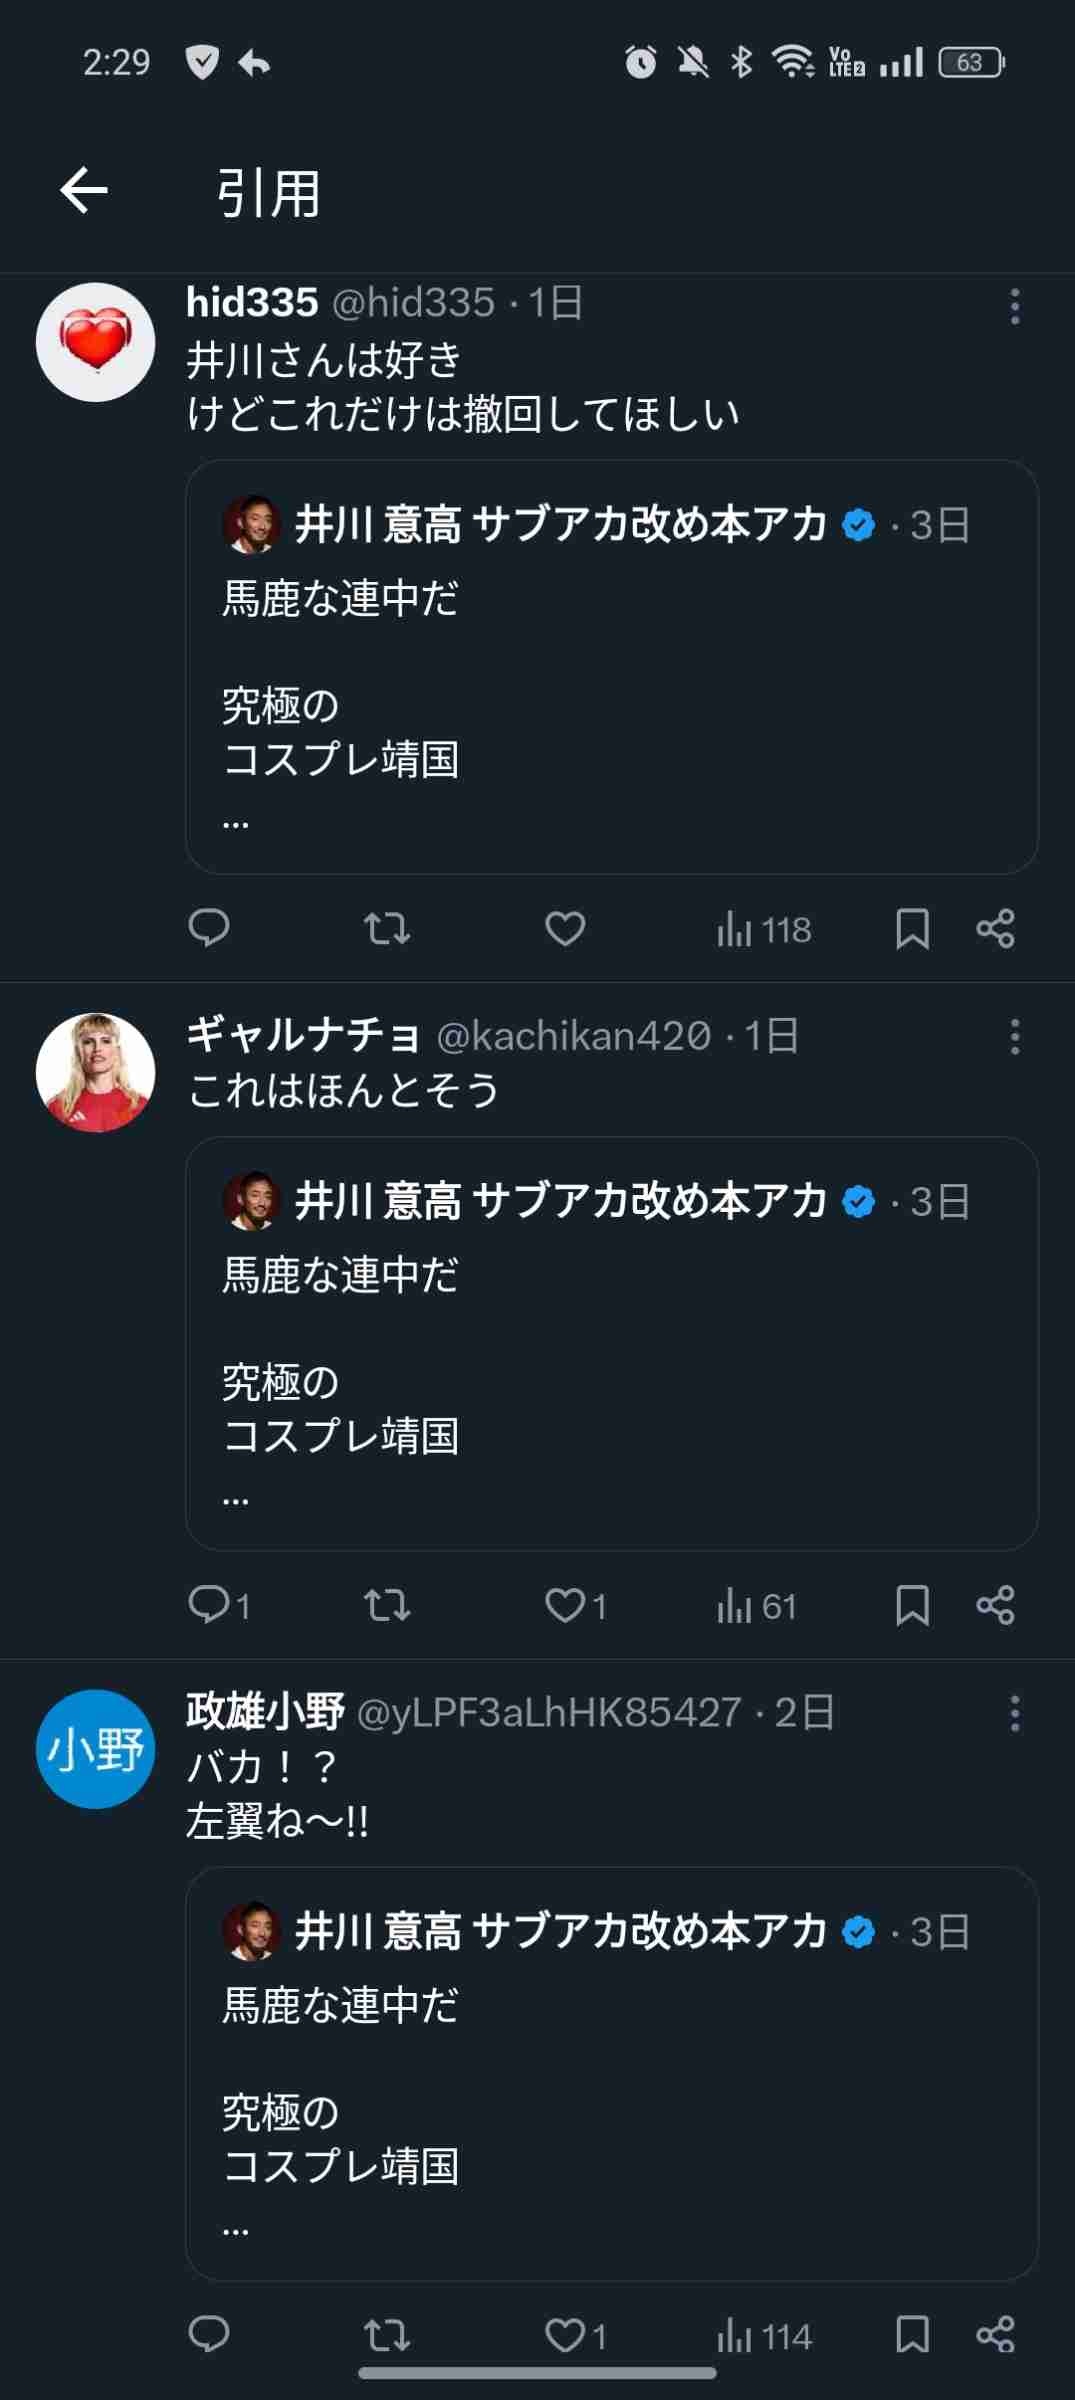Repost ギャルナチョ's quote post
The image size is (1075, 2400).
pos(387,1605)
